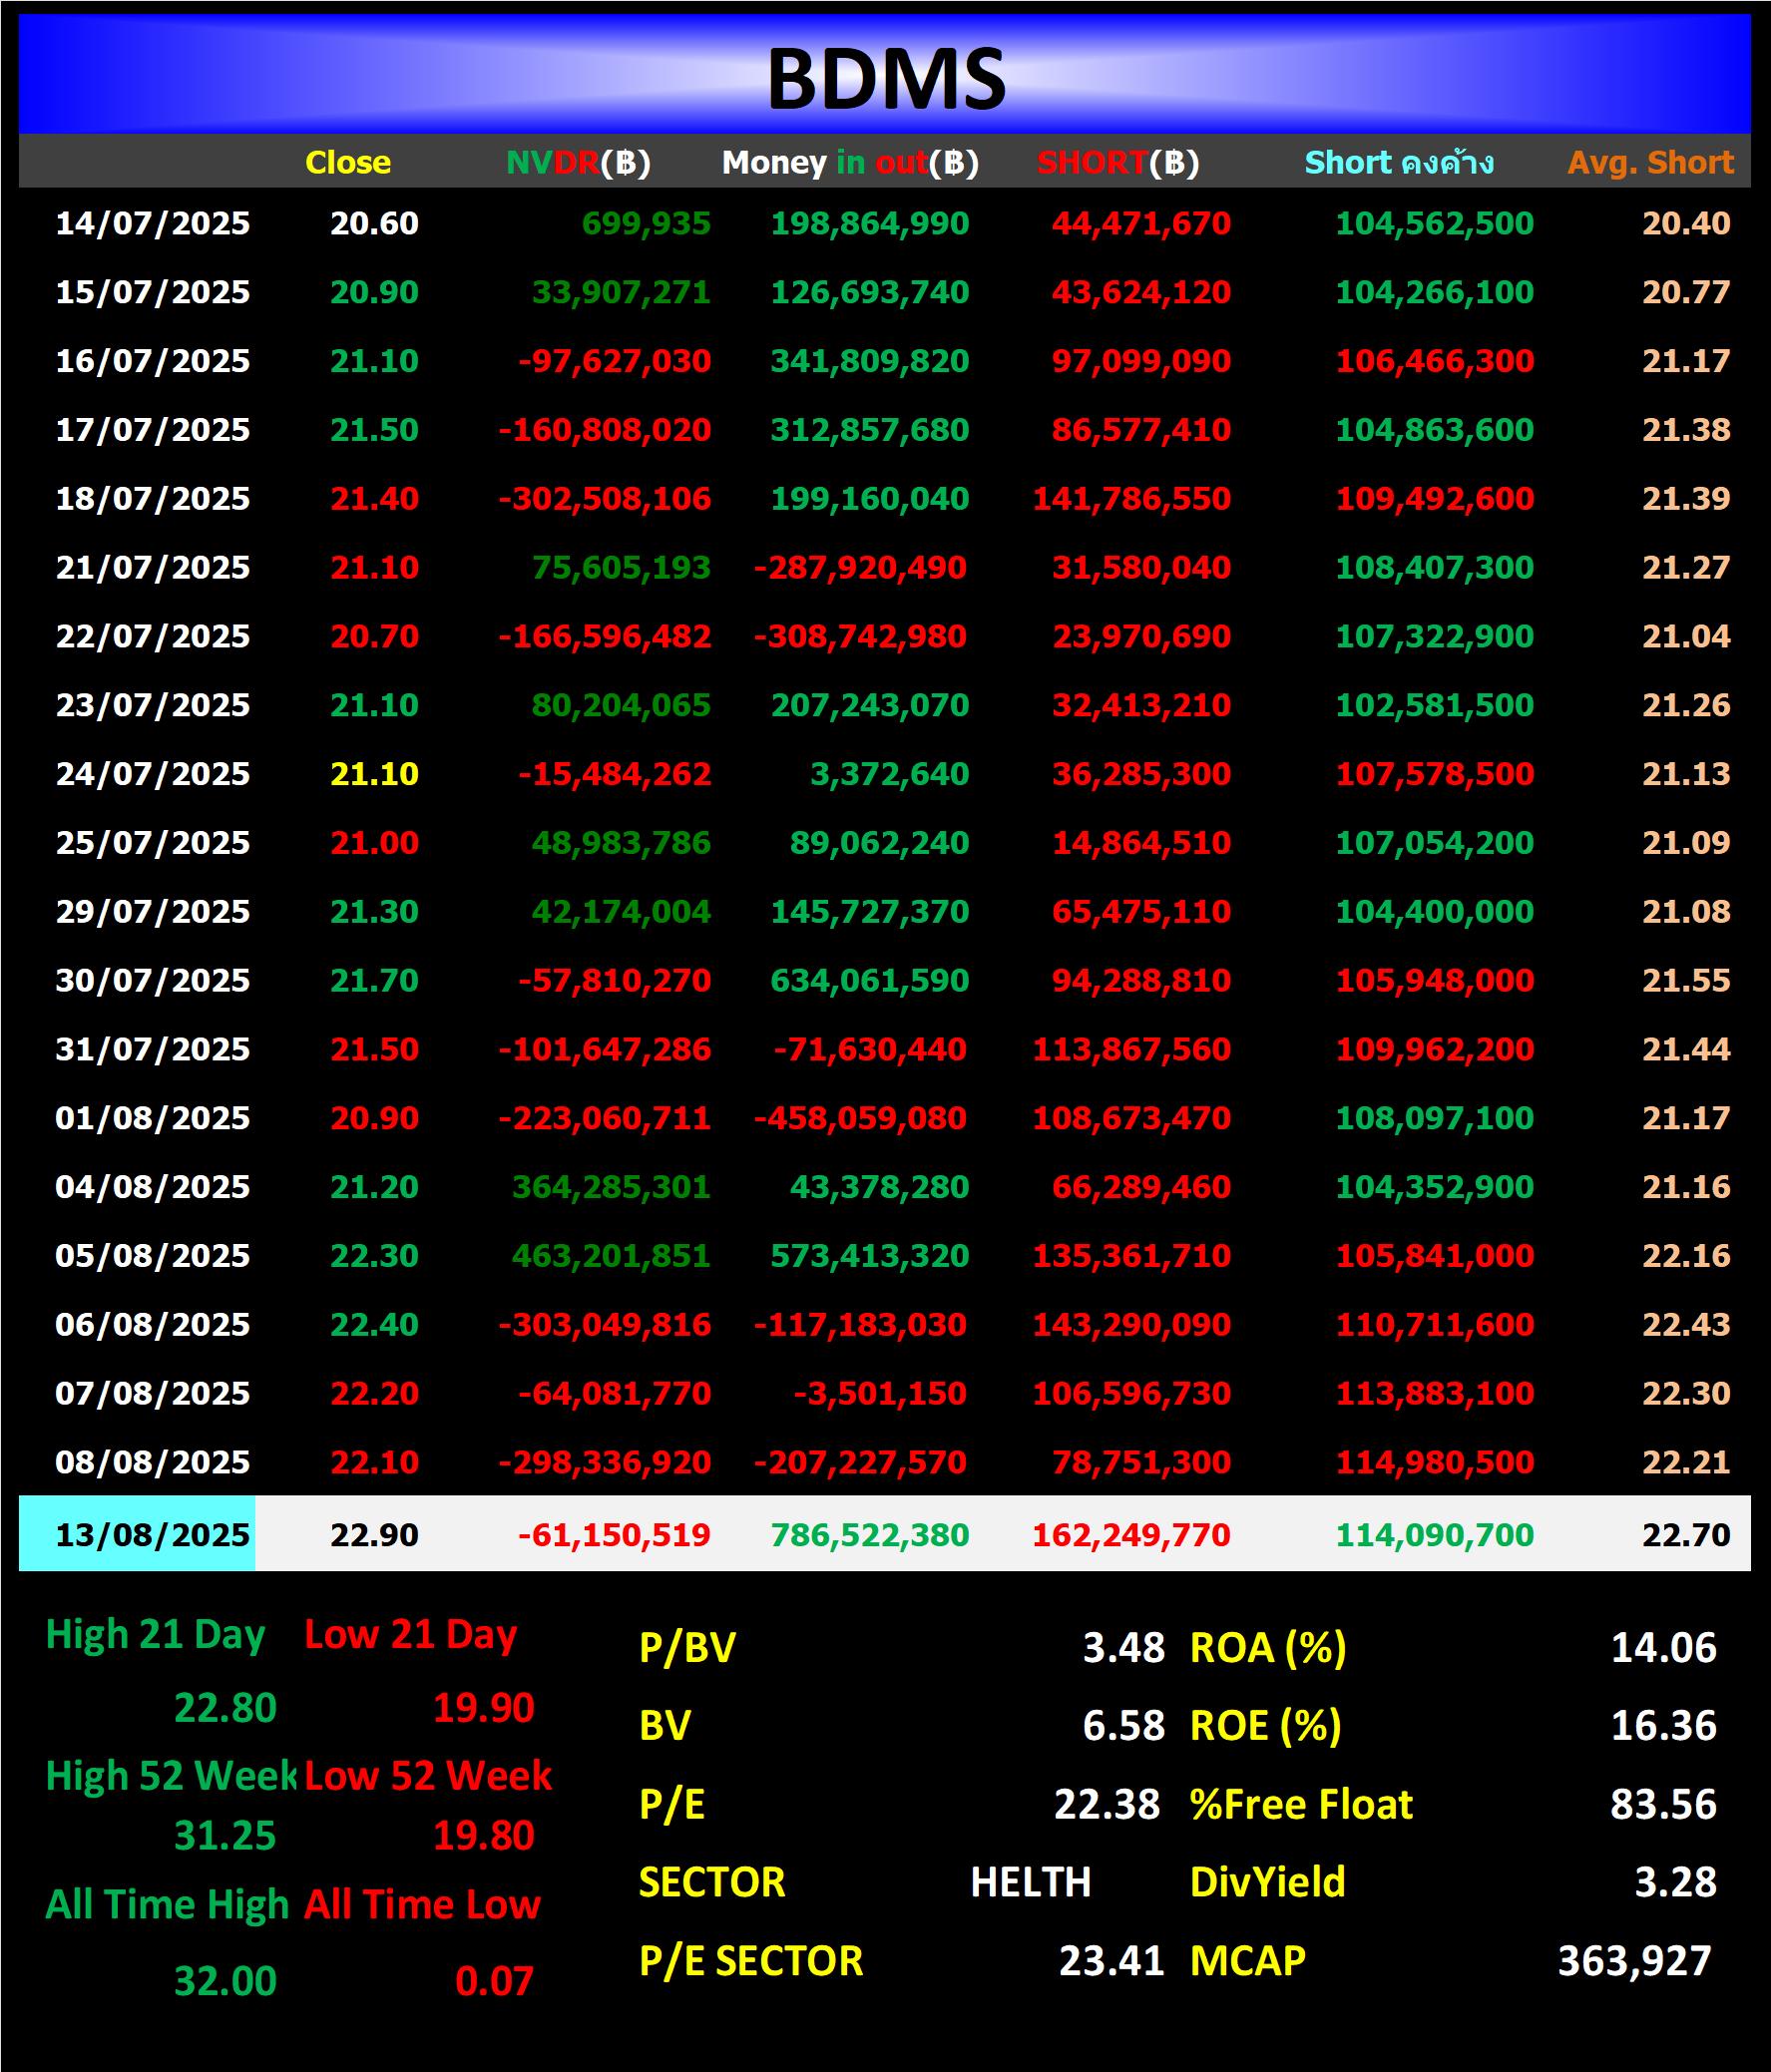Click 52-week low value 19.80
The width and height of the screenshot is (1771, 2072).
coord(484,1837)
